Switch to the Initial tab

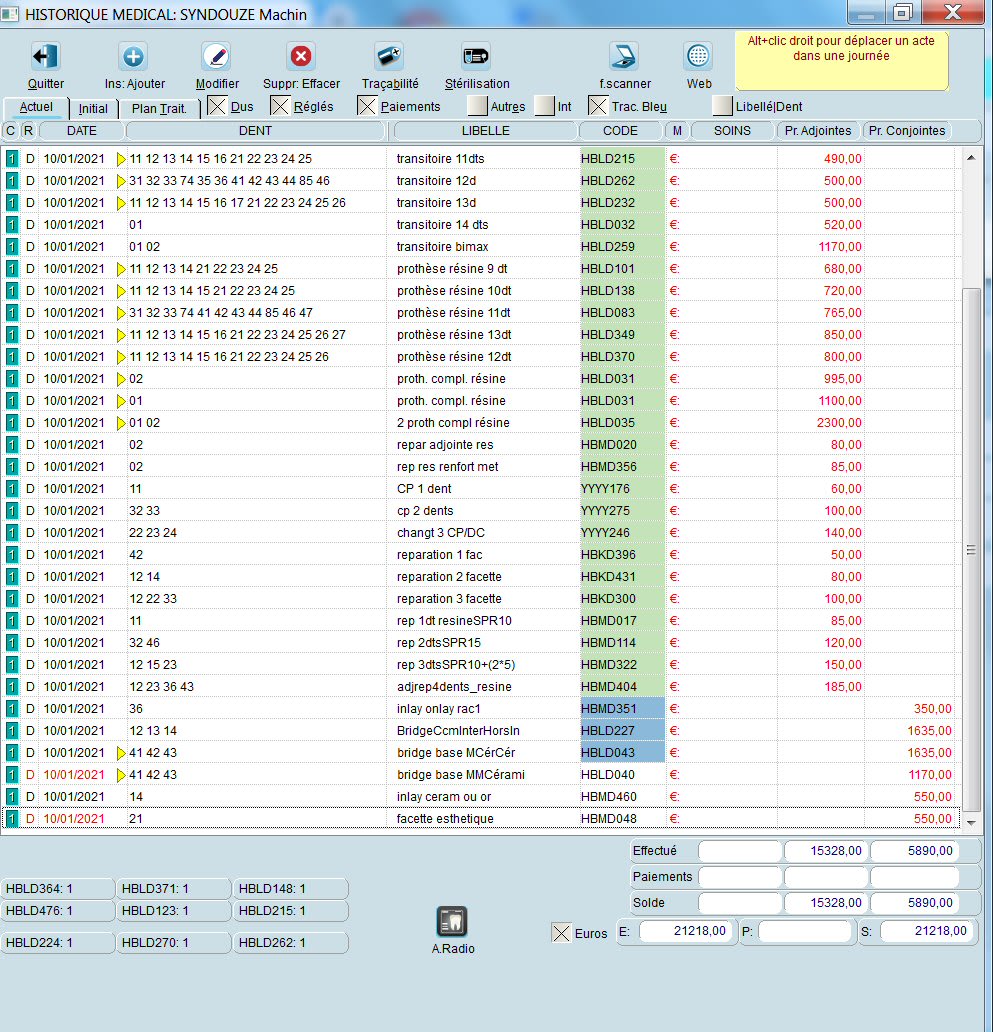(94, 108)
